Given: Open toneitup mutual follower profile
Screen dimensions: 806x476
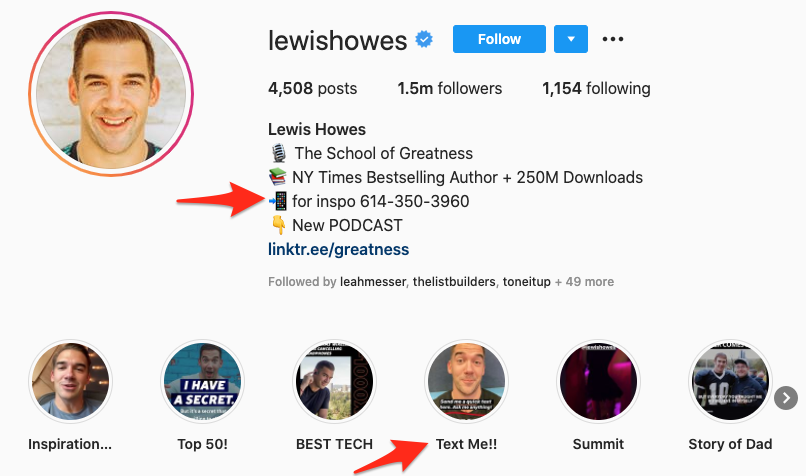Looking at the screenshot, I should pos(526,282).
